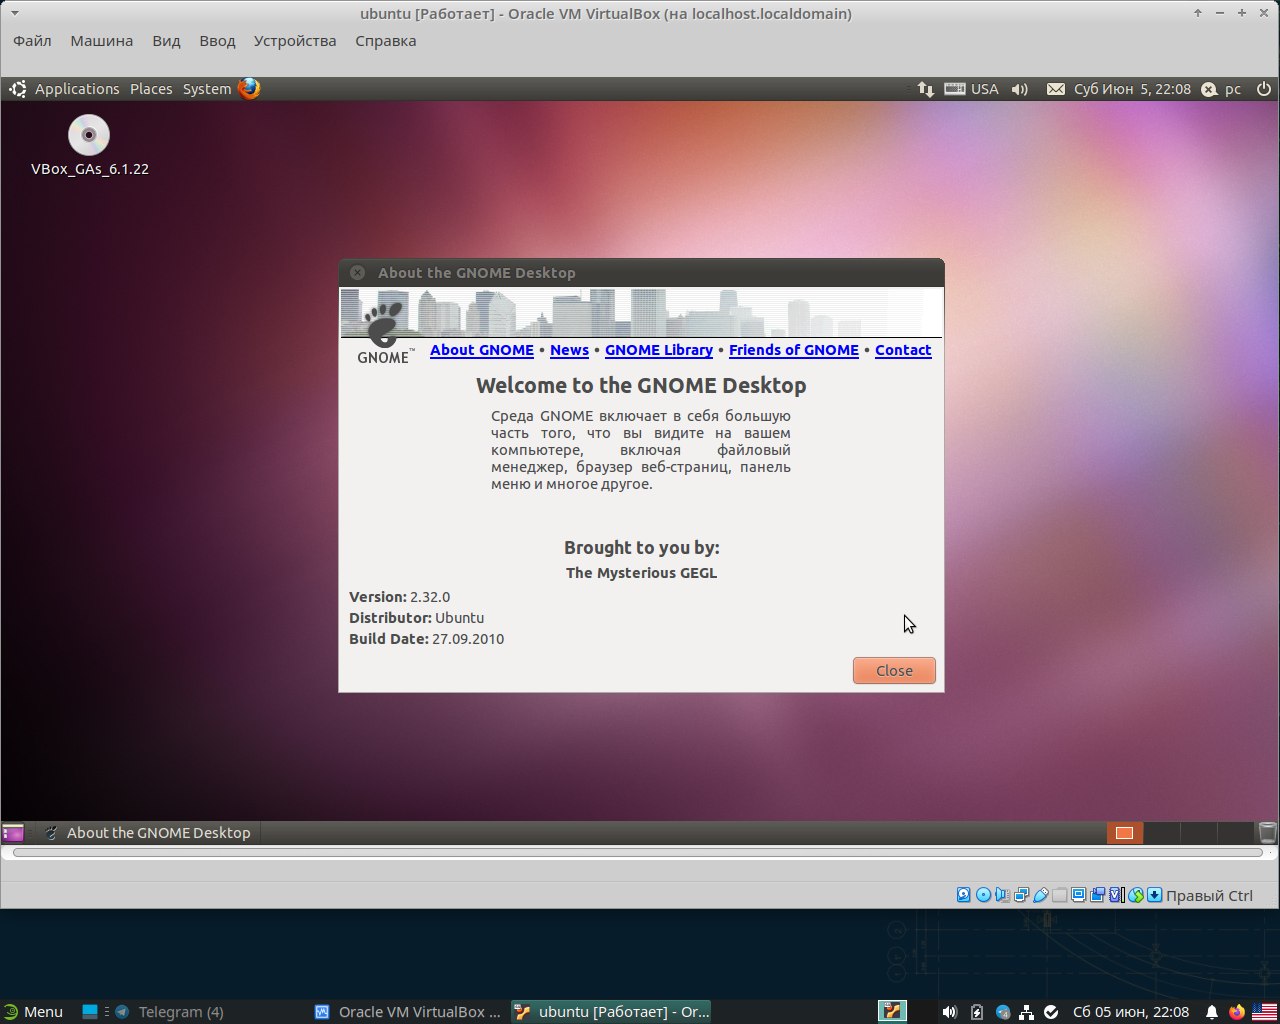The height and width of the screenshot is (1024, 1280).
Task: Open the Вид menu
Action: [166, 41]
